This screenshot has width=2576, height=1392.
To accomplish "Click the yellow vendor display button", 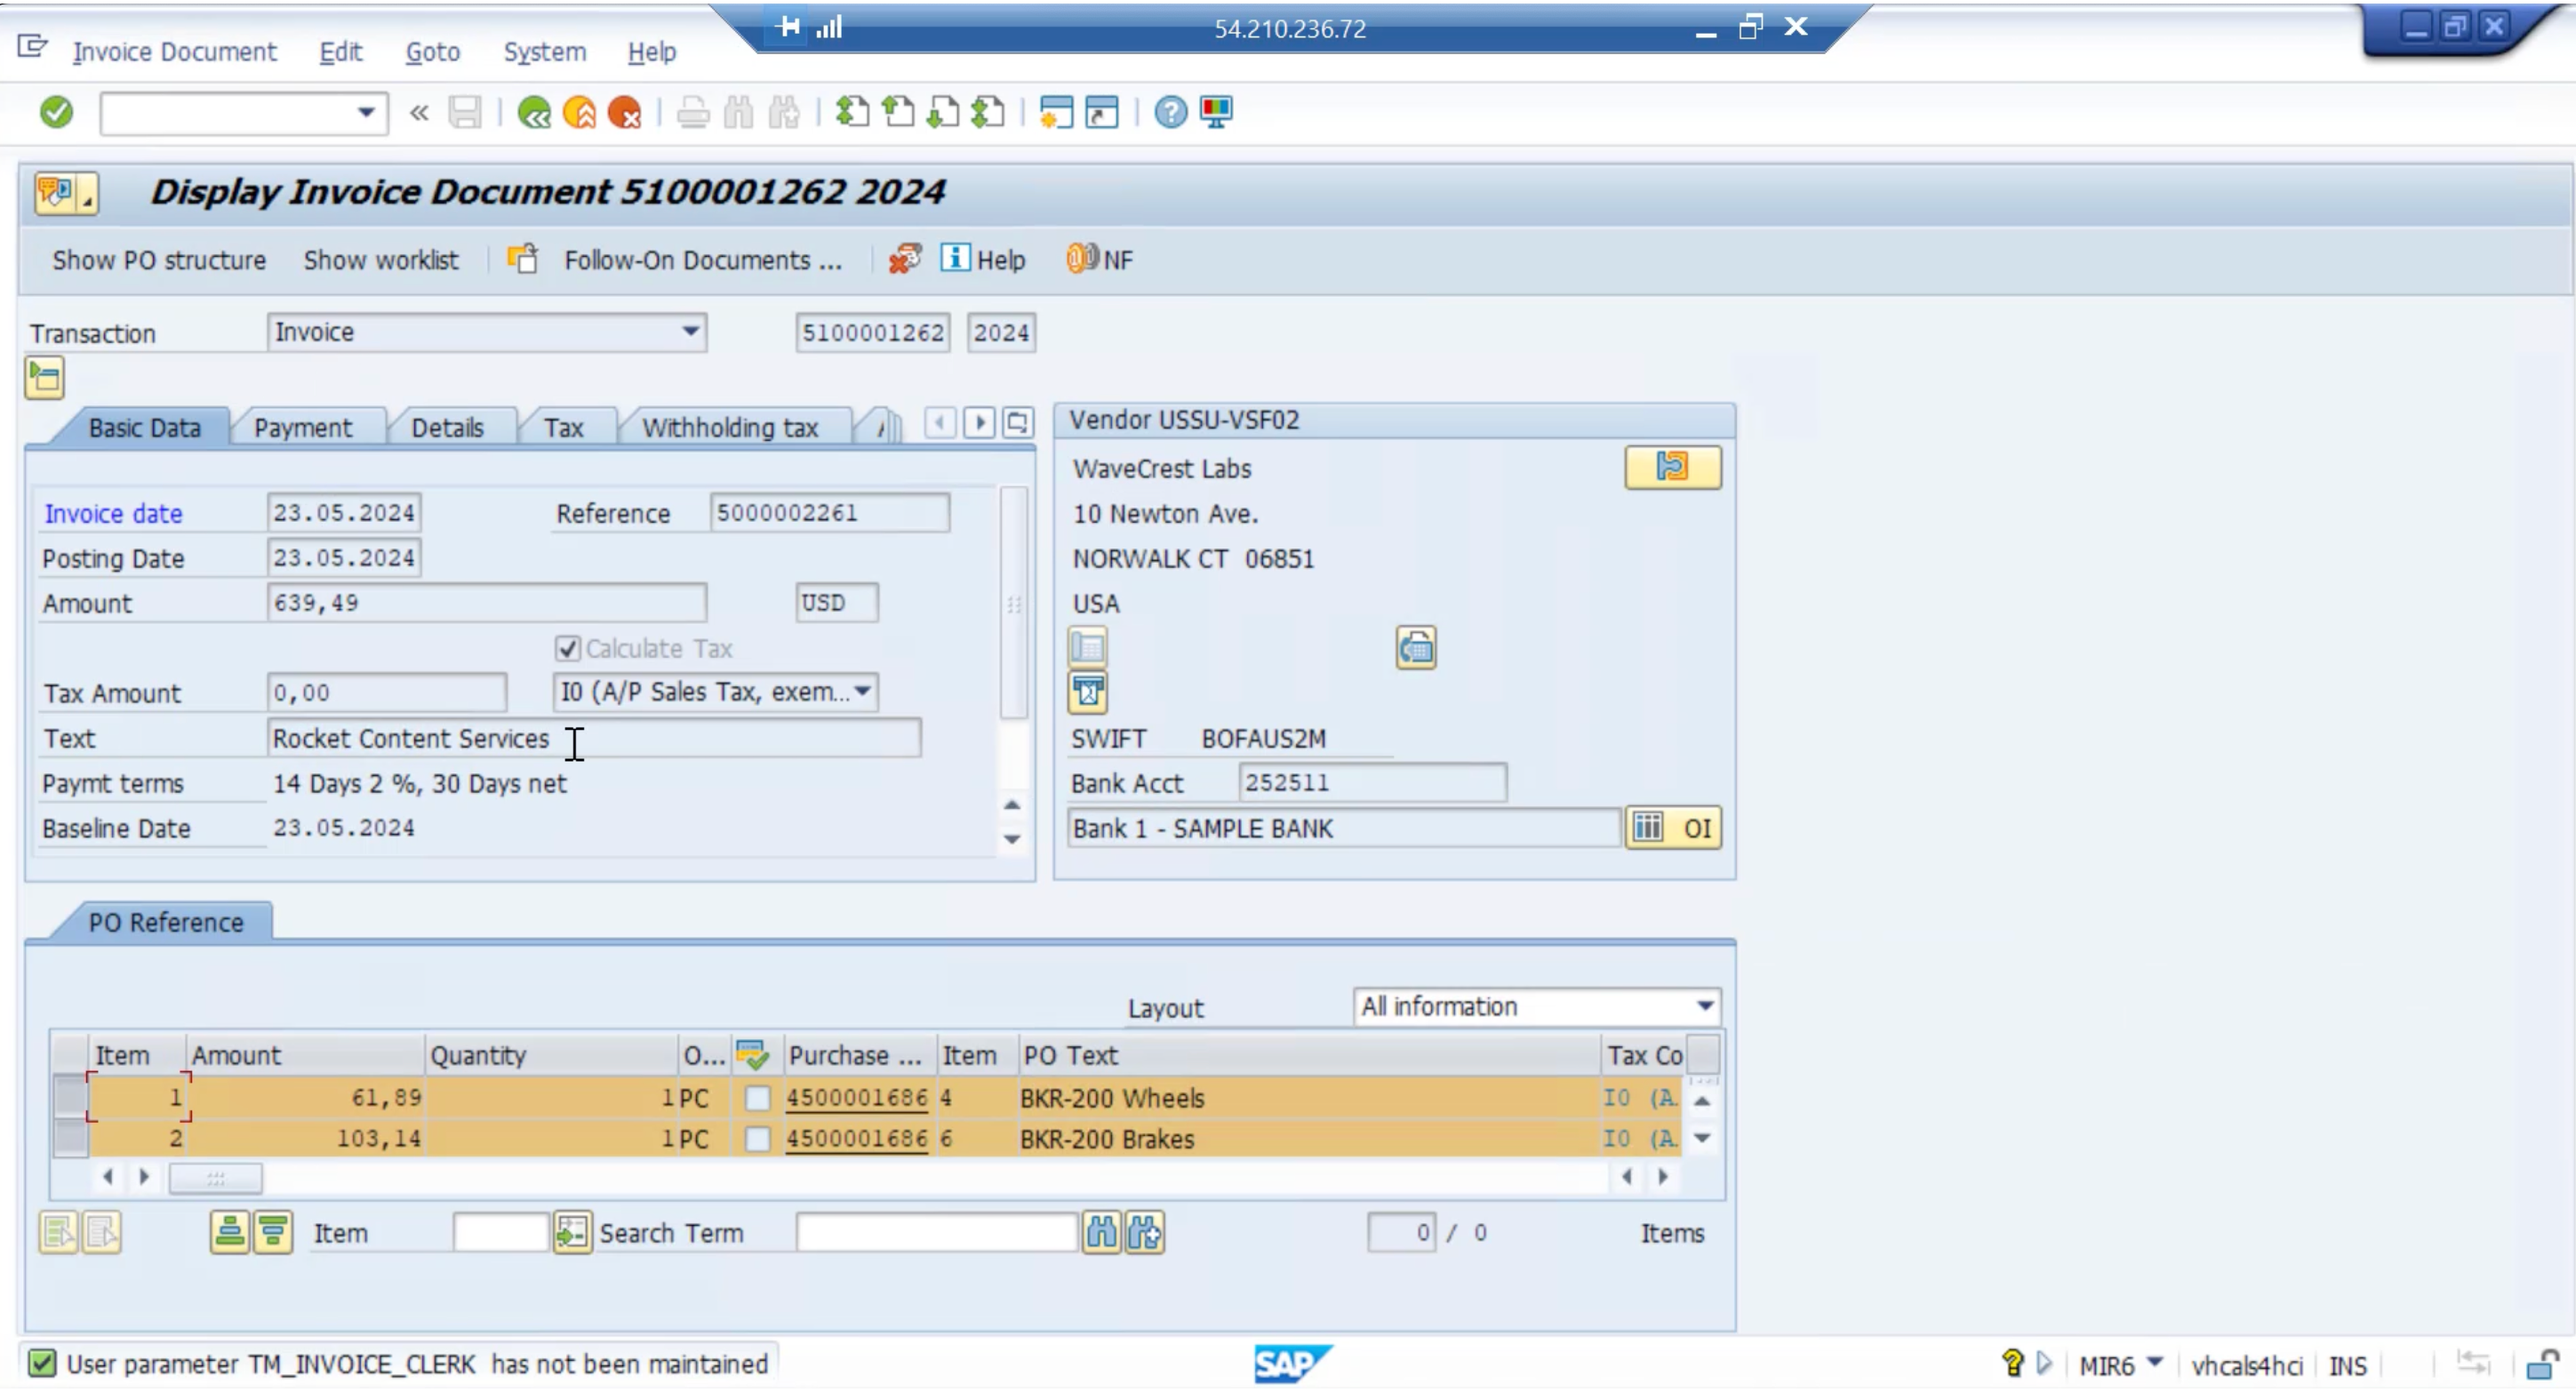I will click(1672, 467).
